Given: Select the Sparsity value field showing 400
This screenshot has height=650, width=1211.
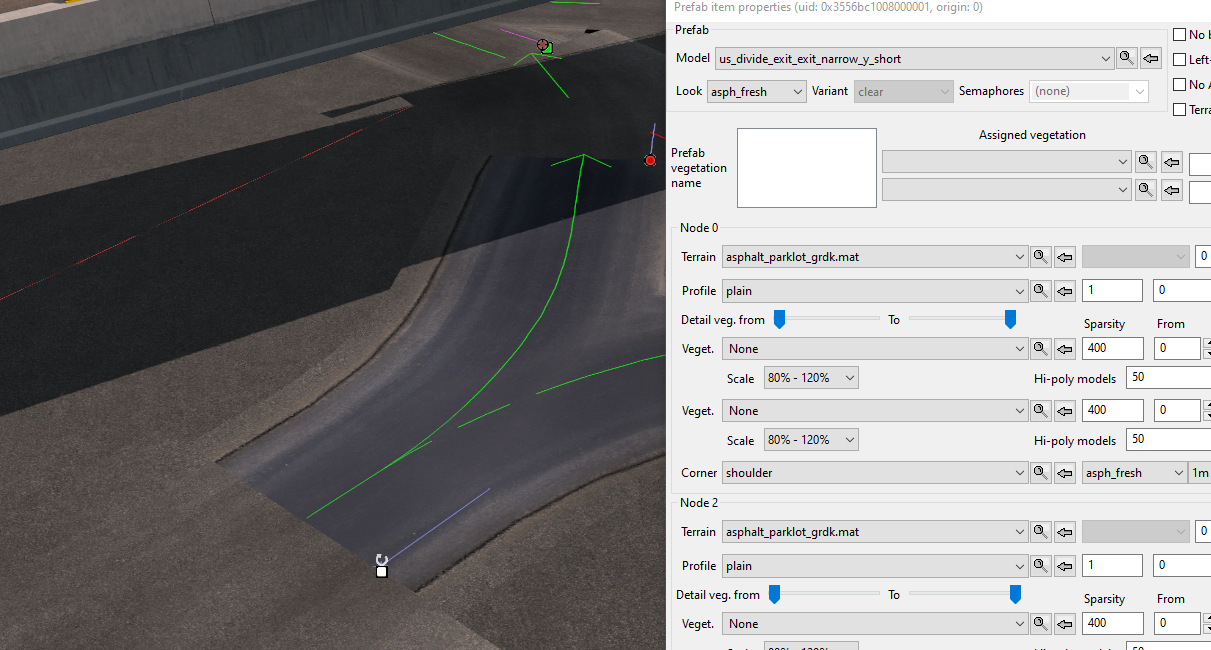Looking at the screenshot, I should tap(1112, 348).
